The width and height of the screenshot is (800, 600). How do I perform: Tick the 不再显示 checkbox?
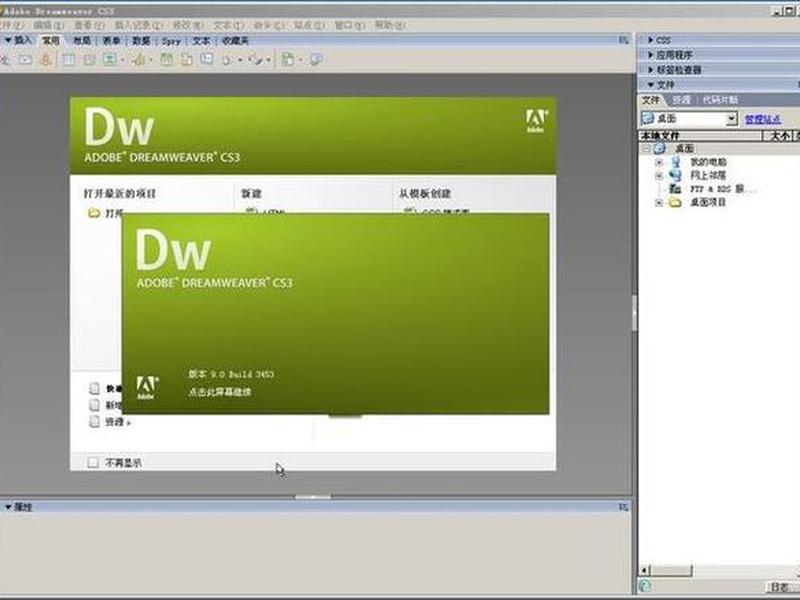[93, 462]
